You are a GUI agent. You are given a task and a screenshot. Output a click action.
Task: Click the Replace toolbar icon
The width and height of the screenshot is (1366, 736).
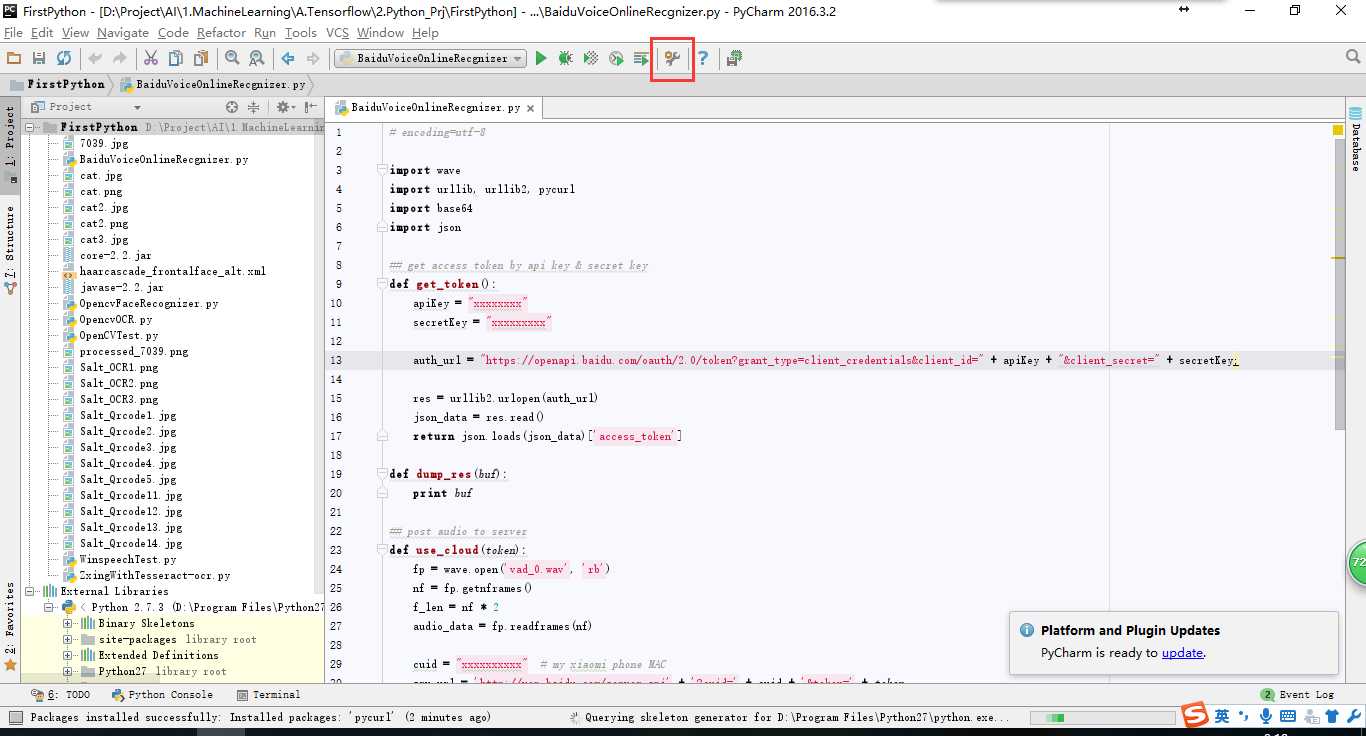257,59
